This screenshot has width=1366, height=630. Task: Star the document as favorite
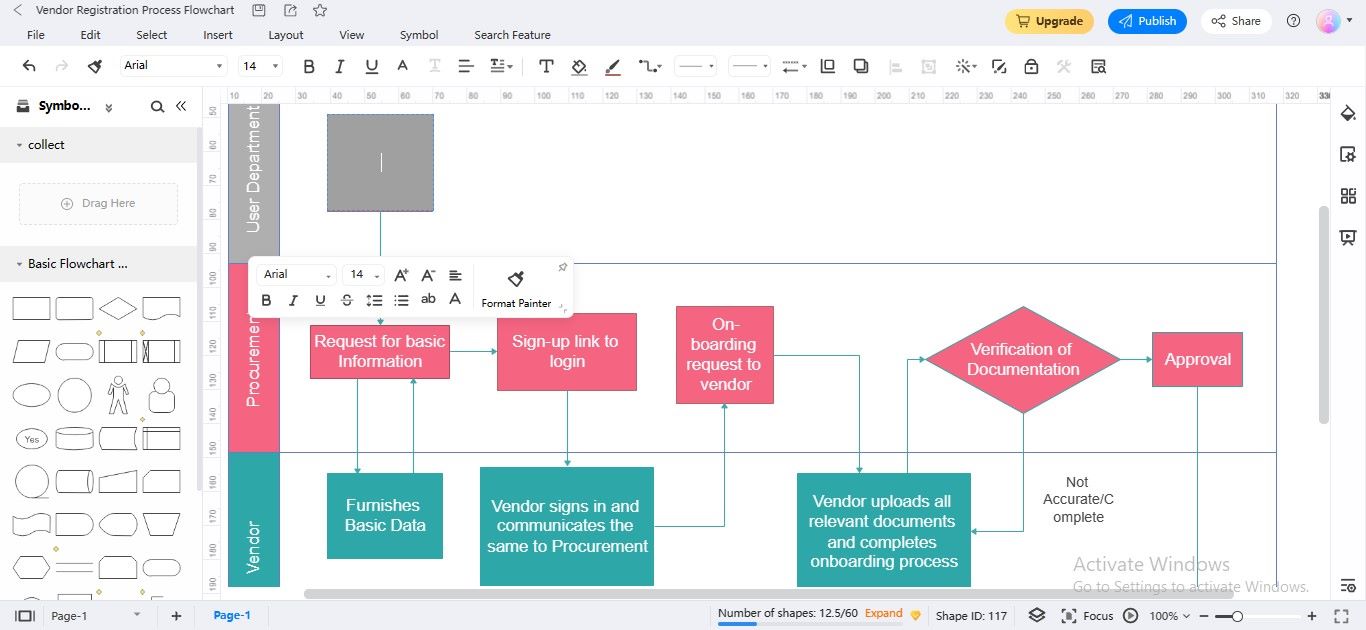(320, 10)
